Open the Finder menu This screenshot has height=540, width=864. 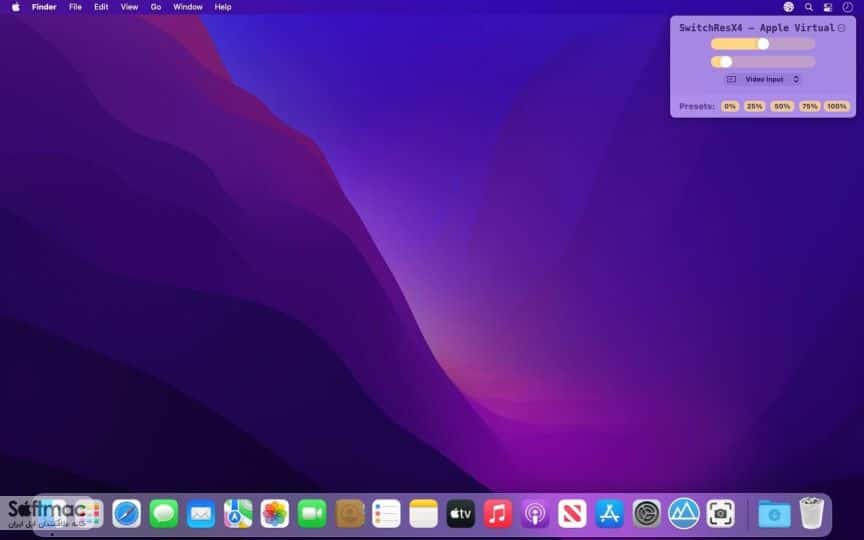pyautogui.click(x=44, y=7)
